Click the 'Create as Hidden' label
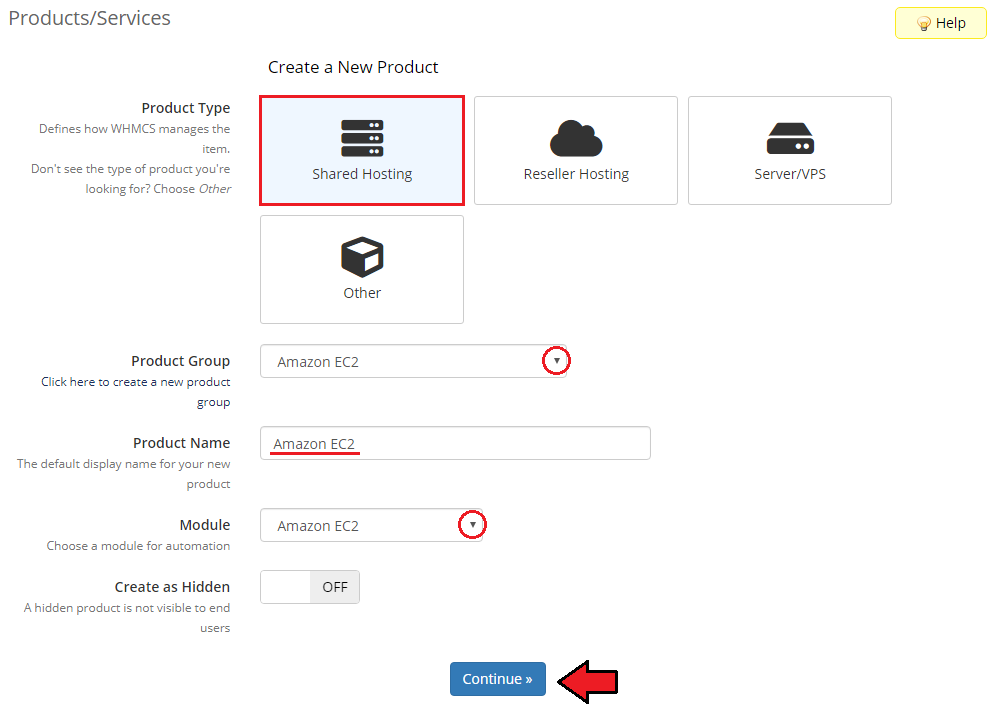 coord(172,587)
